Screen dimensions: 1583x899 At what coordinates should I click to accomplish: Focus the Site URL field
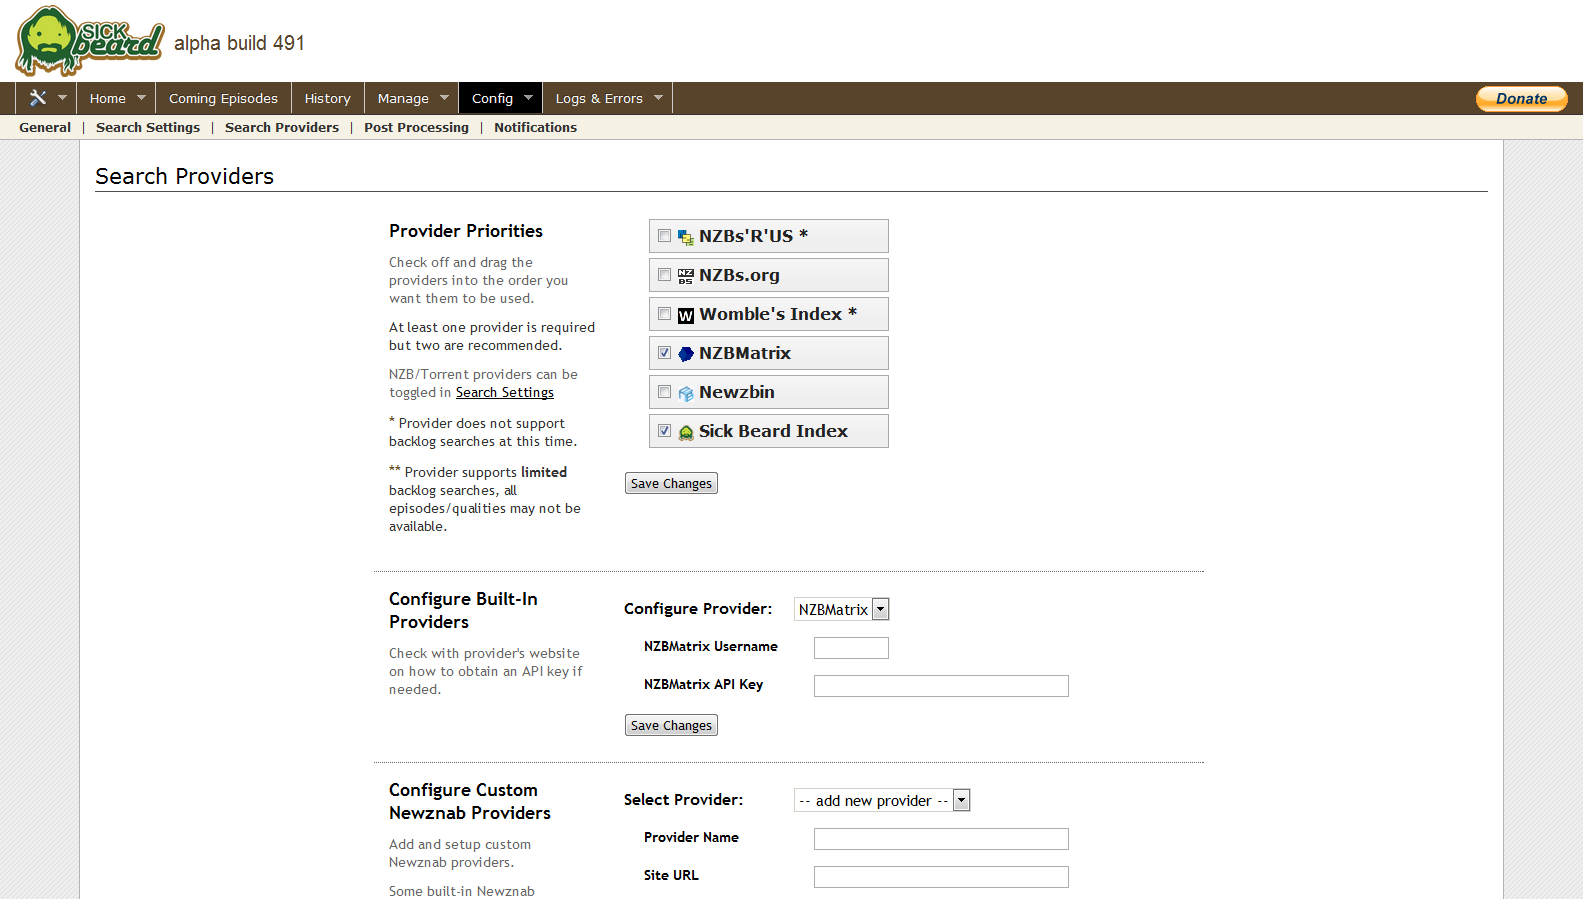coord(941,877)
